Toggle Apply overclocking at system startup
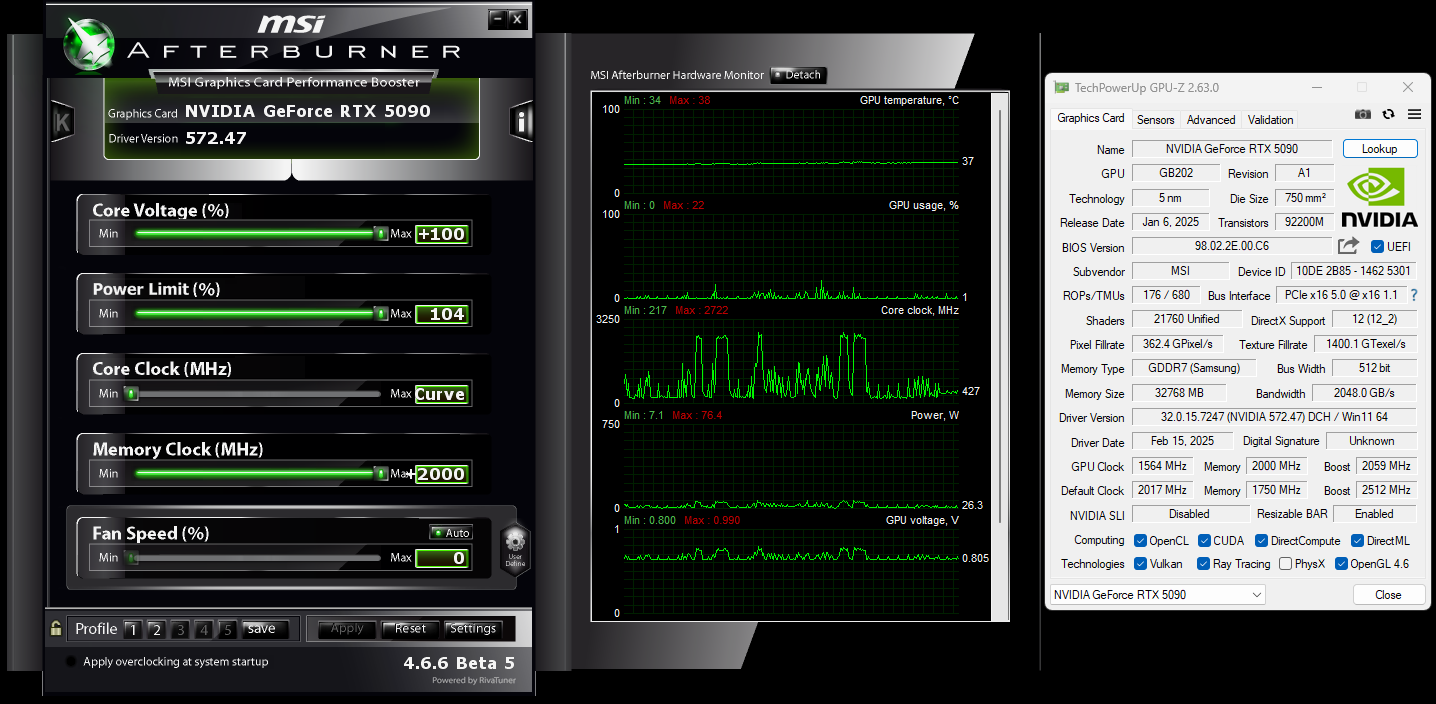1436x704 pixels. click(x=71, y=662)
